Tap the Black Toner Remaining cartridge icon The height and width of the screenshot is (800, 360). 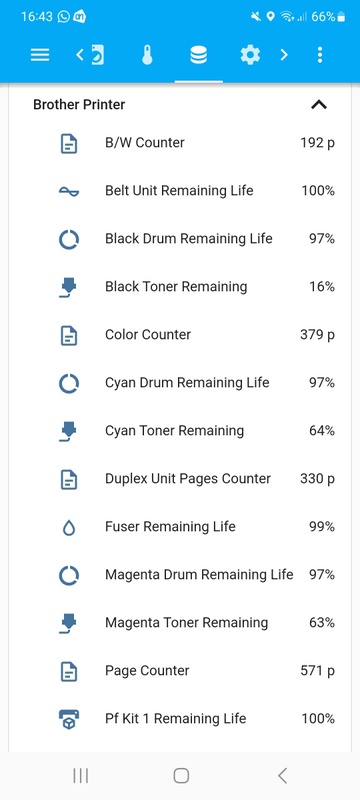[x=68, y=287]
